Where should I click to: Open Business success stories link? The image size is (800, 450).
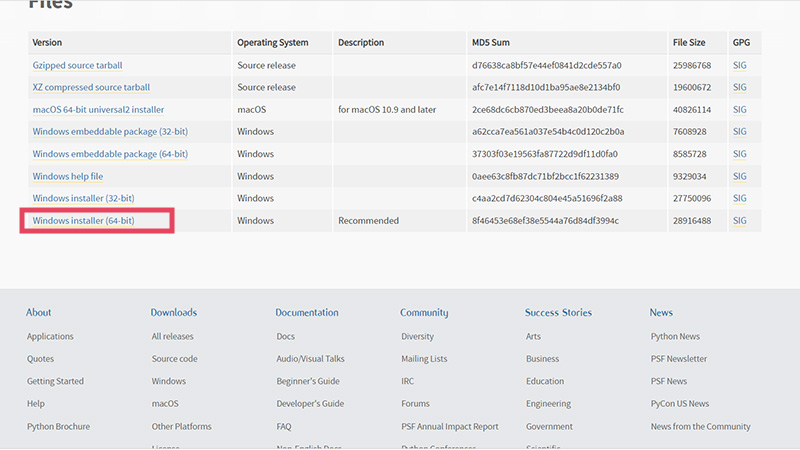point(542,359)
